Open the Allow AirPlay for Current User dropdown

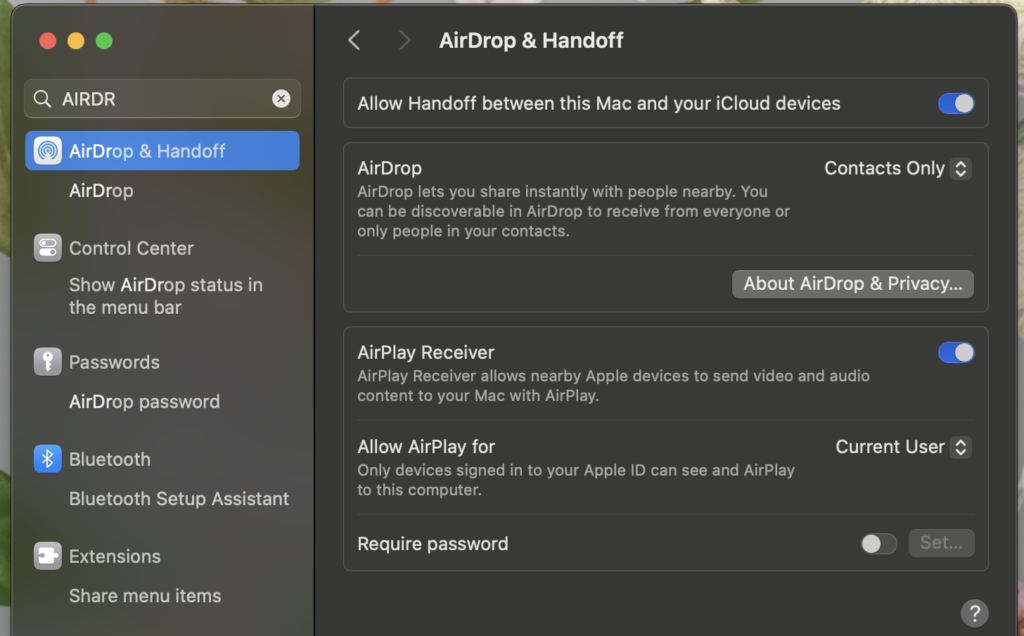[902, 447]
